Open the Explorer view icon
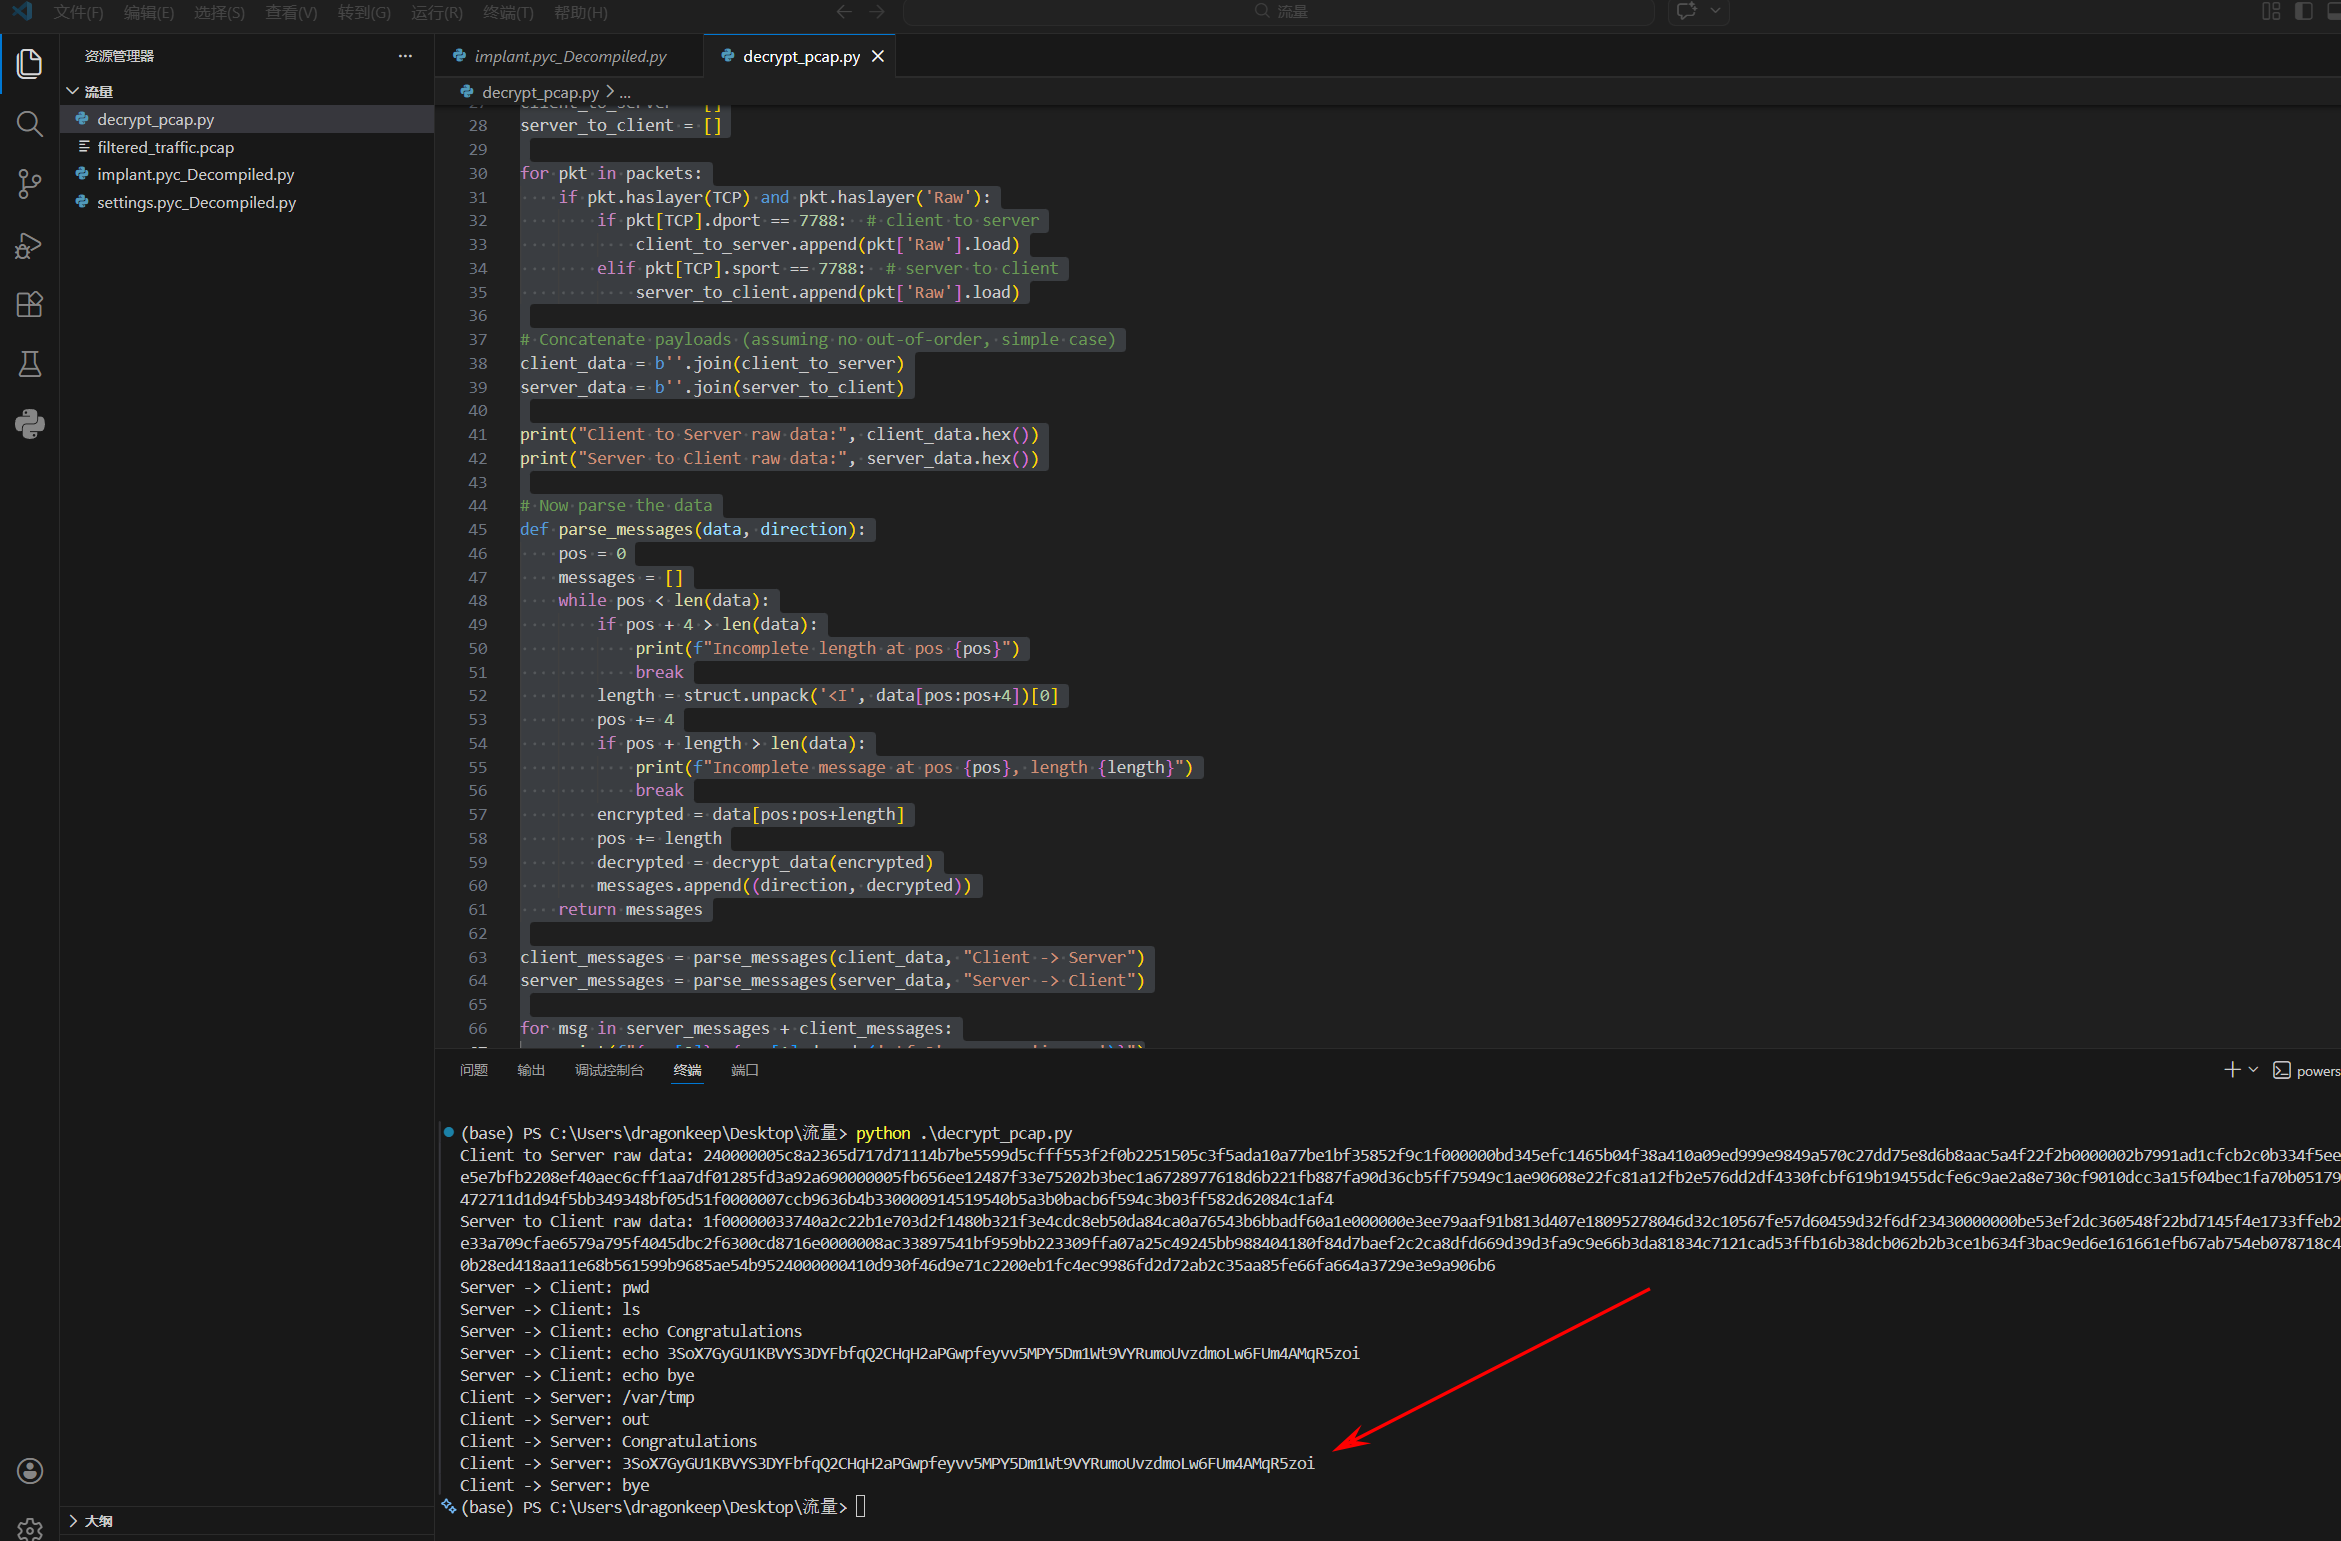This screenshot has height=1541, width=2341. [29, 64]
